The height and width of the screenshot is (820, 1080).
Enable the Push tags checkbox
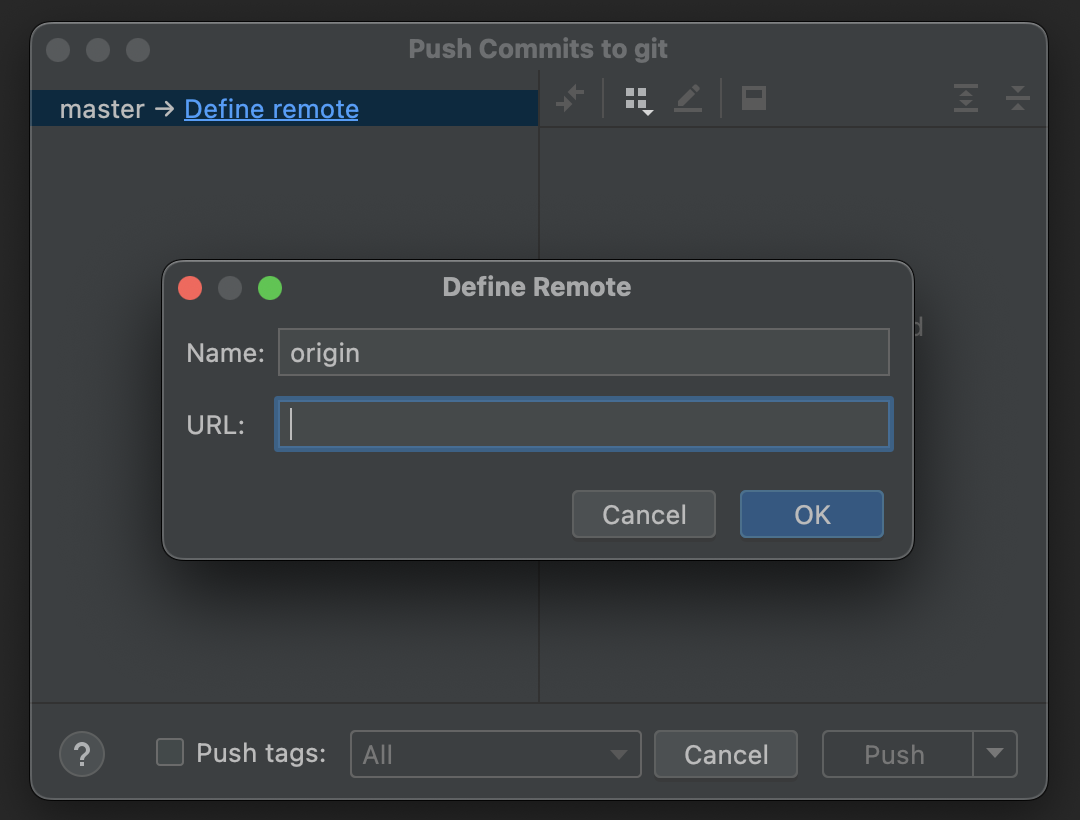[170, 753]
